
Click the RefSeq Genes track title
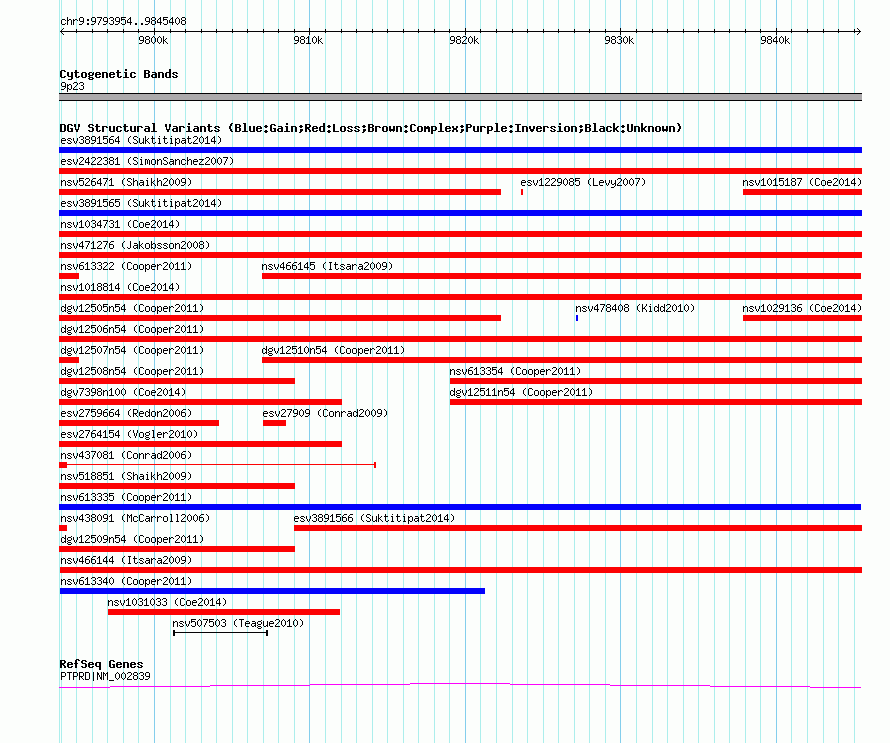point(101,664)
